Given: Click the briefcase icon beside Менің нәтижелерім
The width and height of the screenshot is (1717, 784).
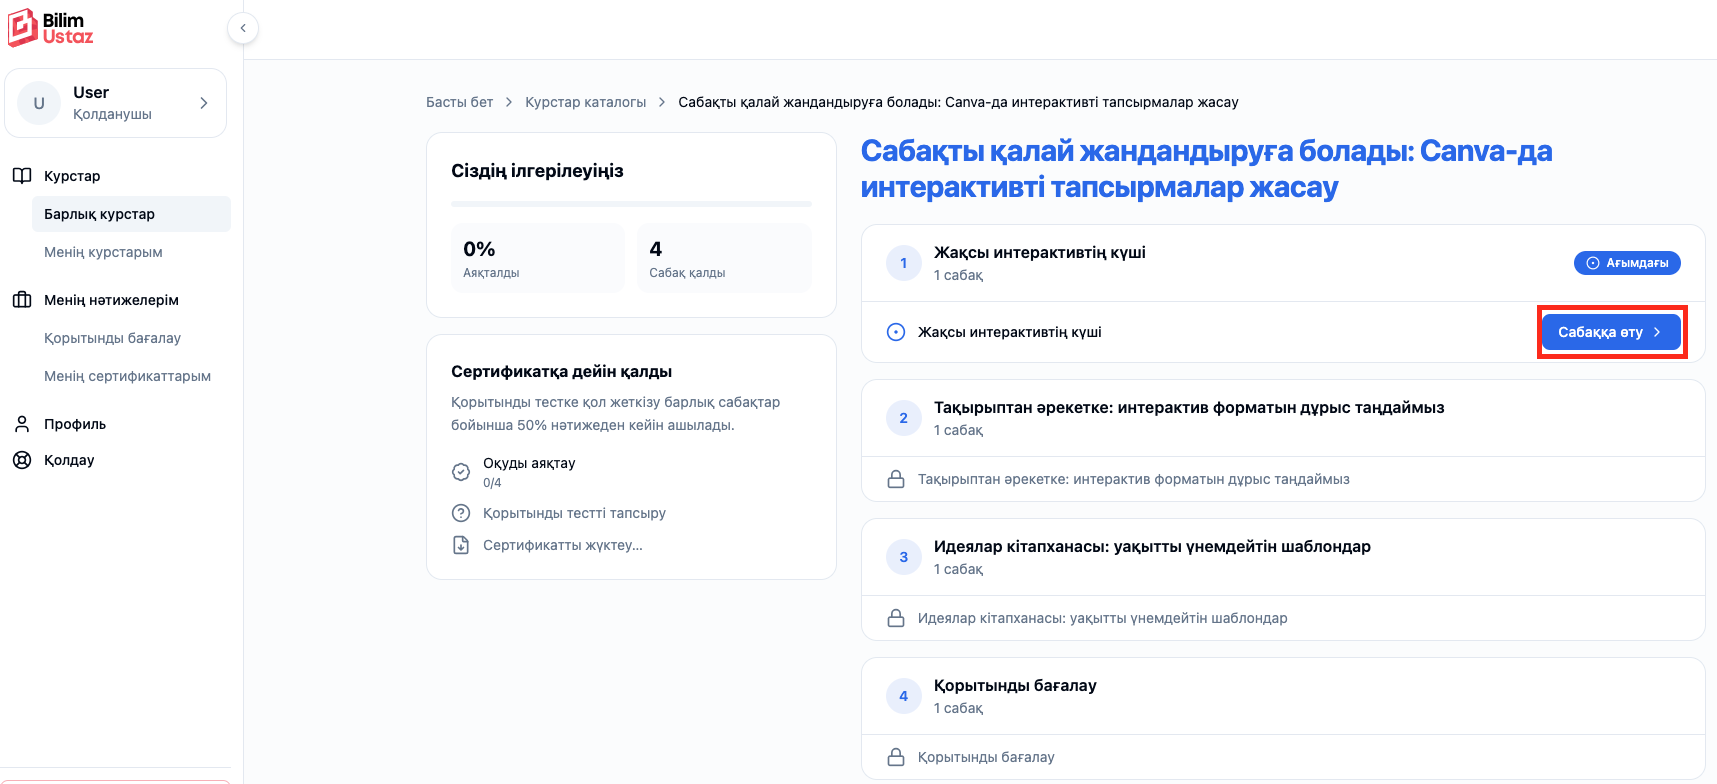Looking at the screenshot, I should (22, 300).
